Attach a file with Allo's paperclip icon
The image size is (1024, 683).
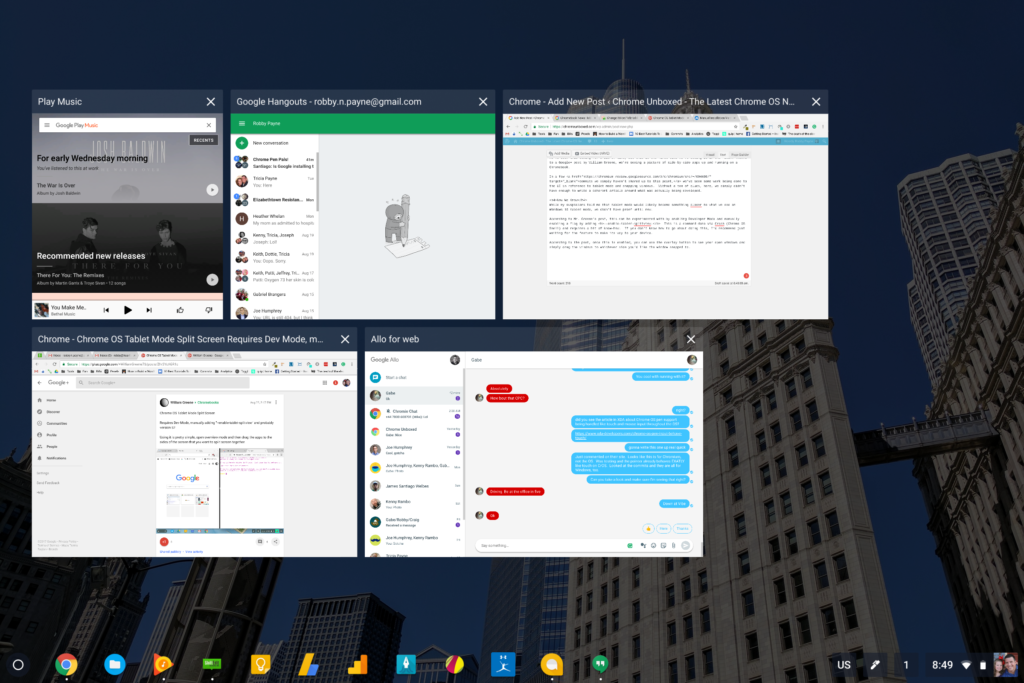(x=673, y=545)
